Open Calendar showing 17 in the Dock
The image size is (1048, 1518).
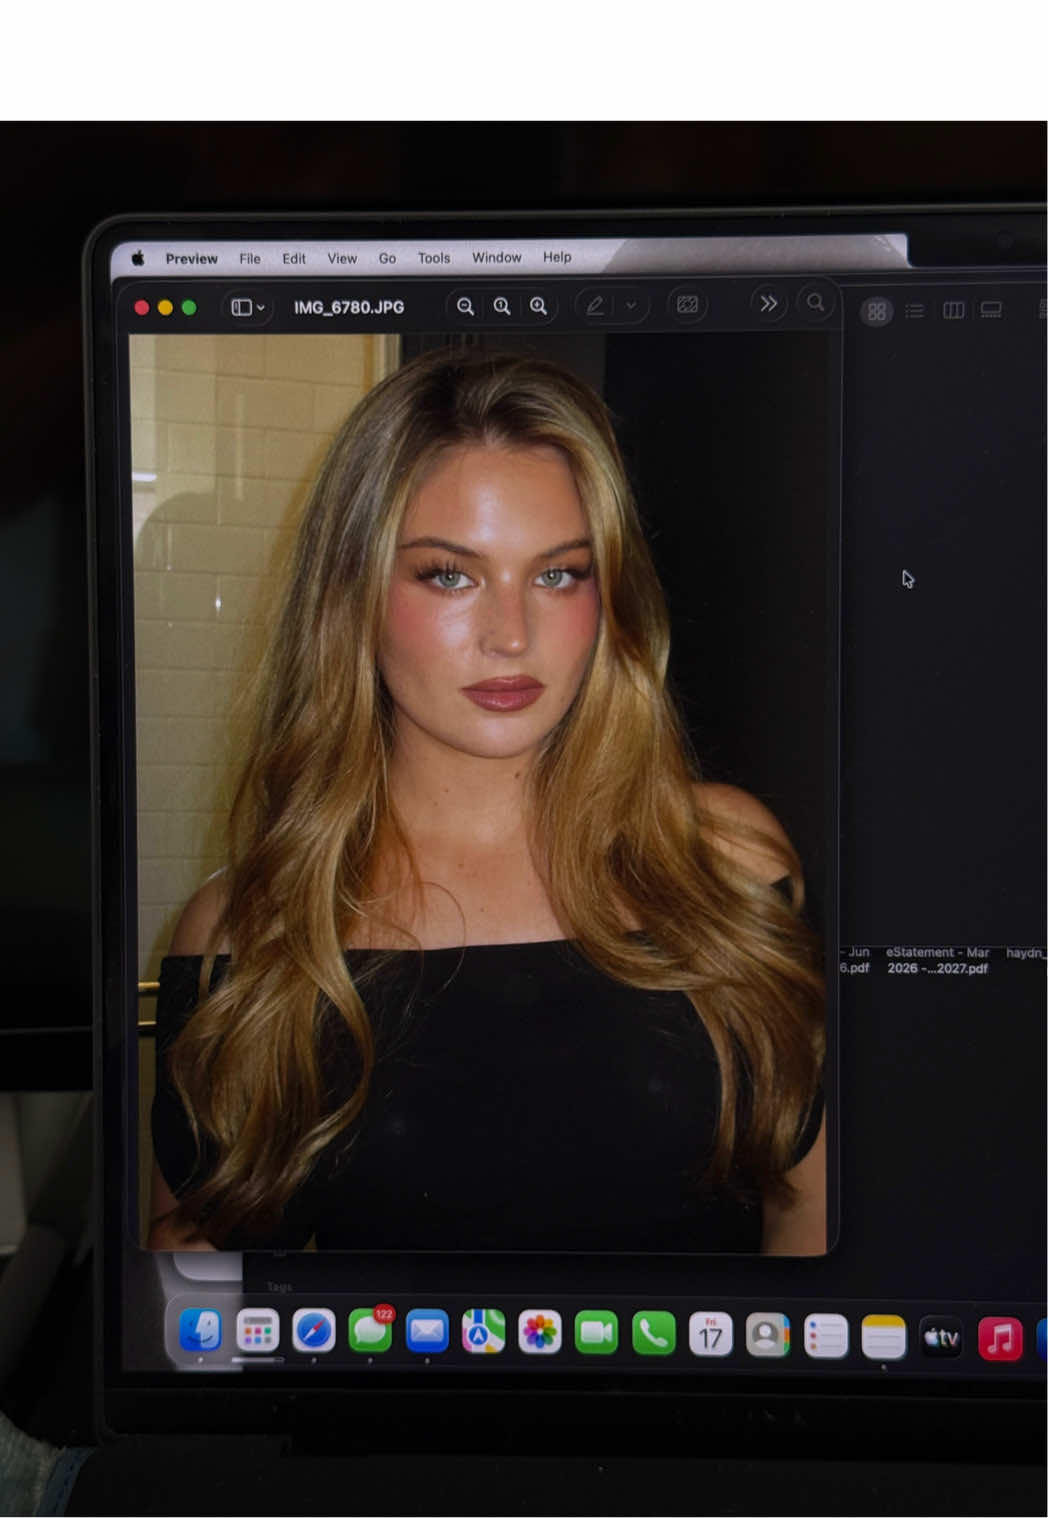pos(711,1335)
